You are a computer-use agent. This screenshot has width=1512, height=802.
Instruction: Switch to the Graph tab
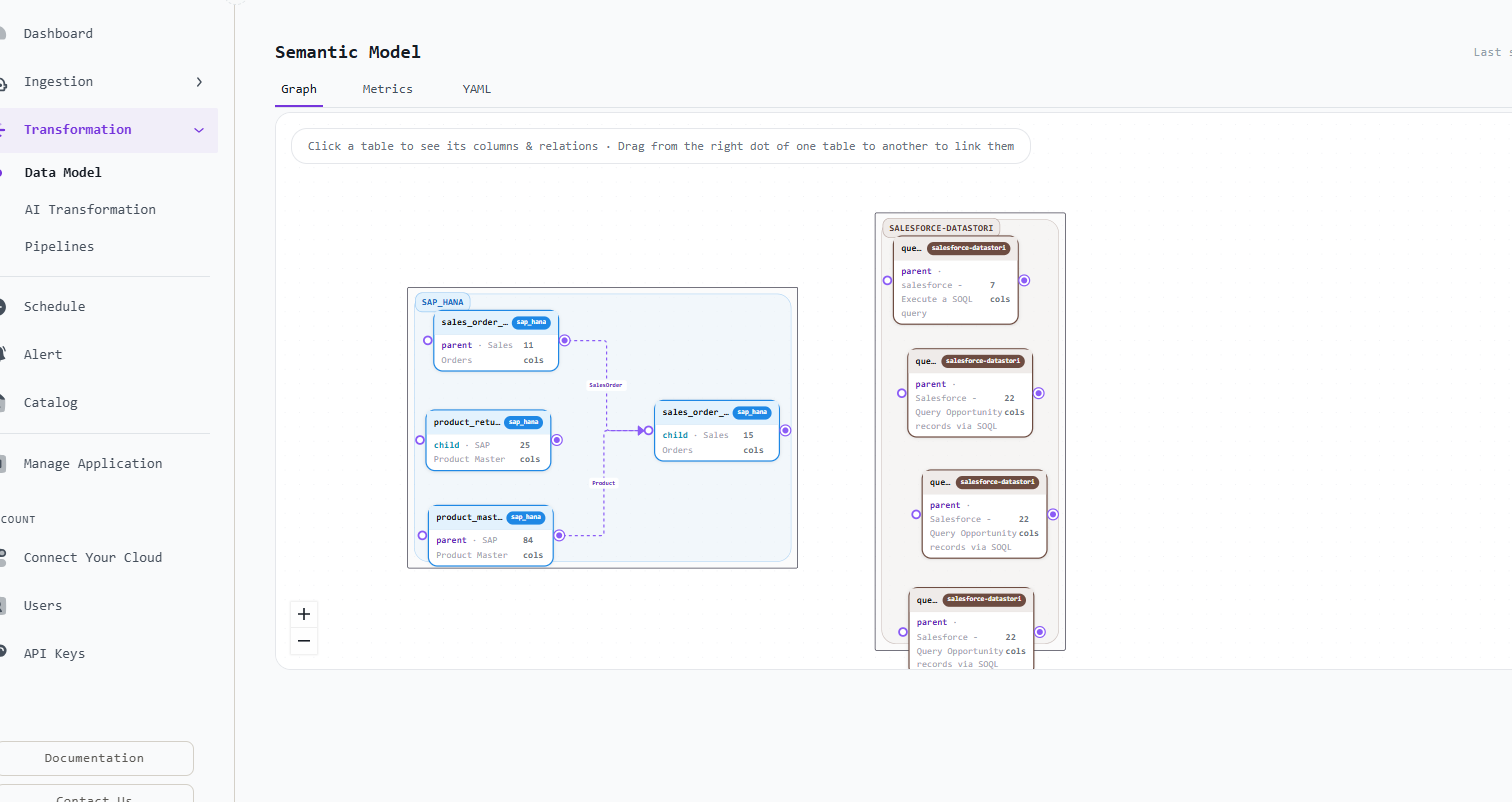[x=299, y=89]
